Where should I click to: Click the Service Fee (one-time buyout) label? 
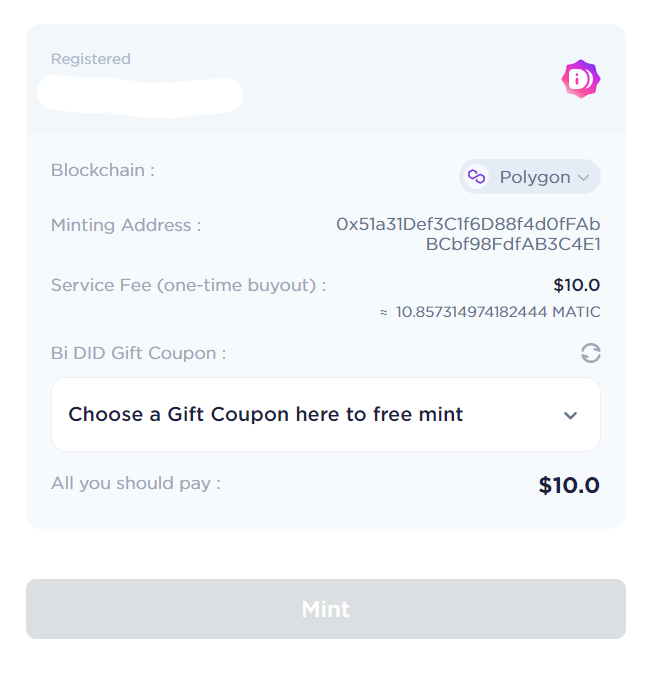click(188, 285)
